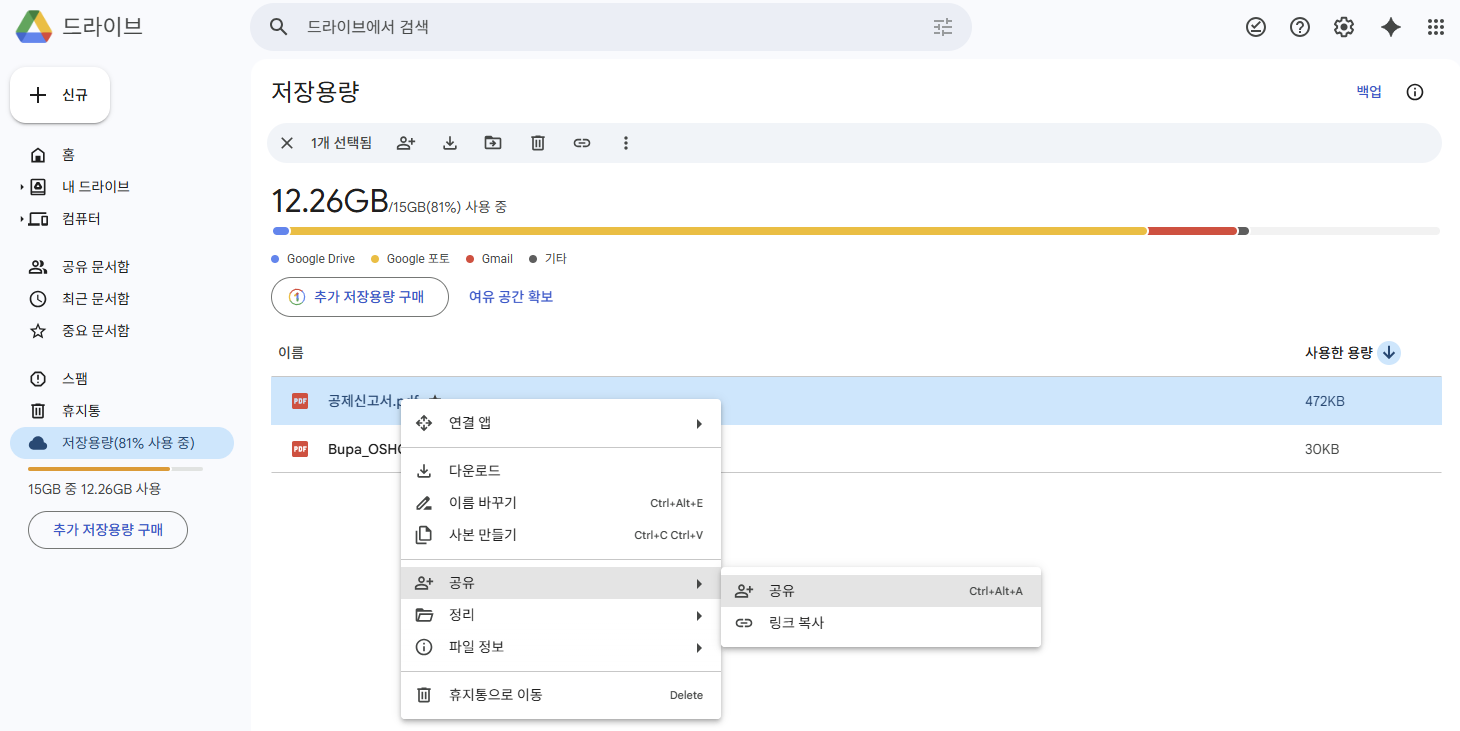Expand the 파일 정보 submenu
This screenshot has width=1460, height=731.
[561, 647]
